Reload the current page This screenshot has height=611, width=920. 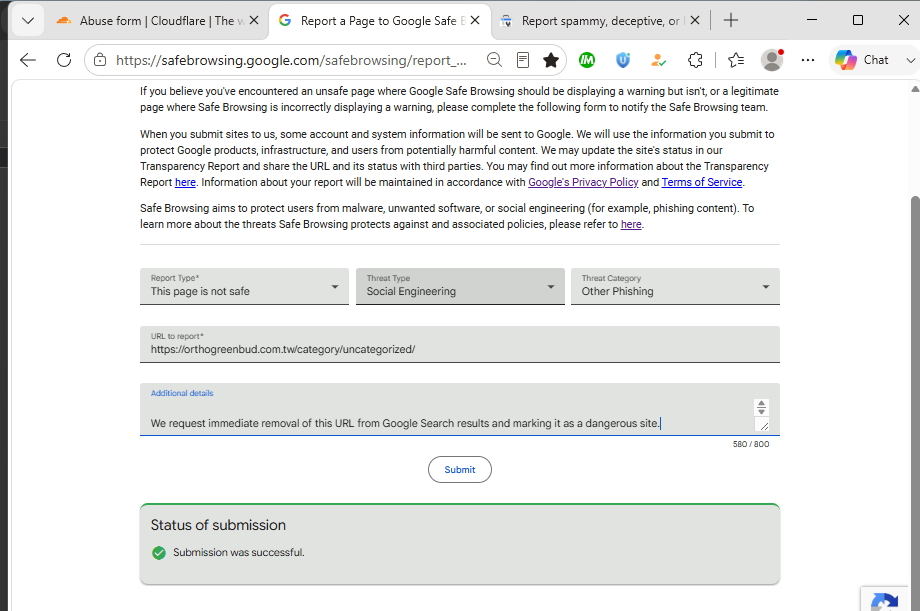coord(64,60)
